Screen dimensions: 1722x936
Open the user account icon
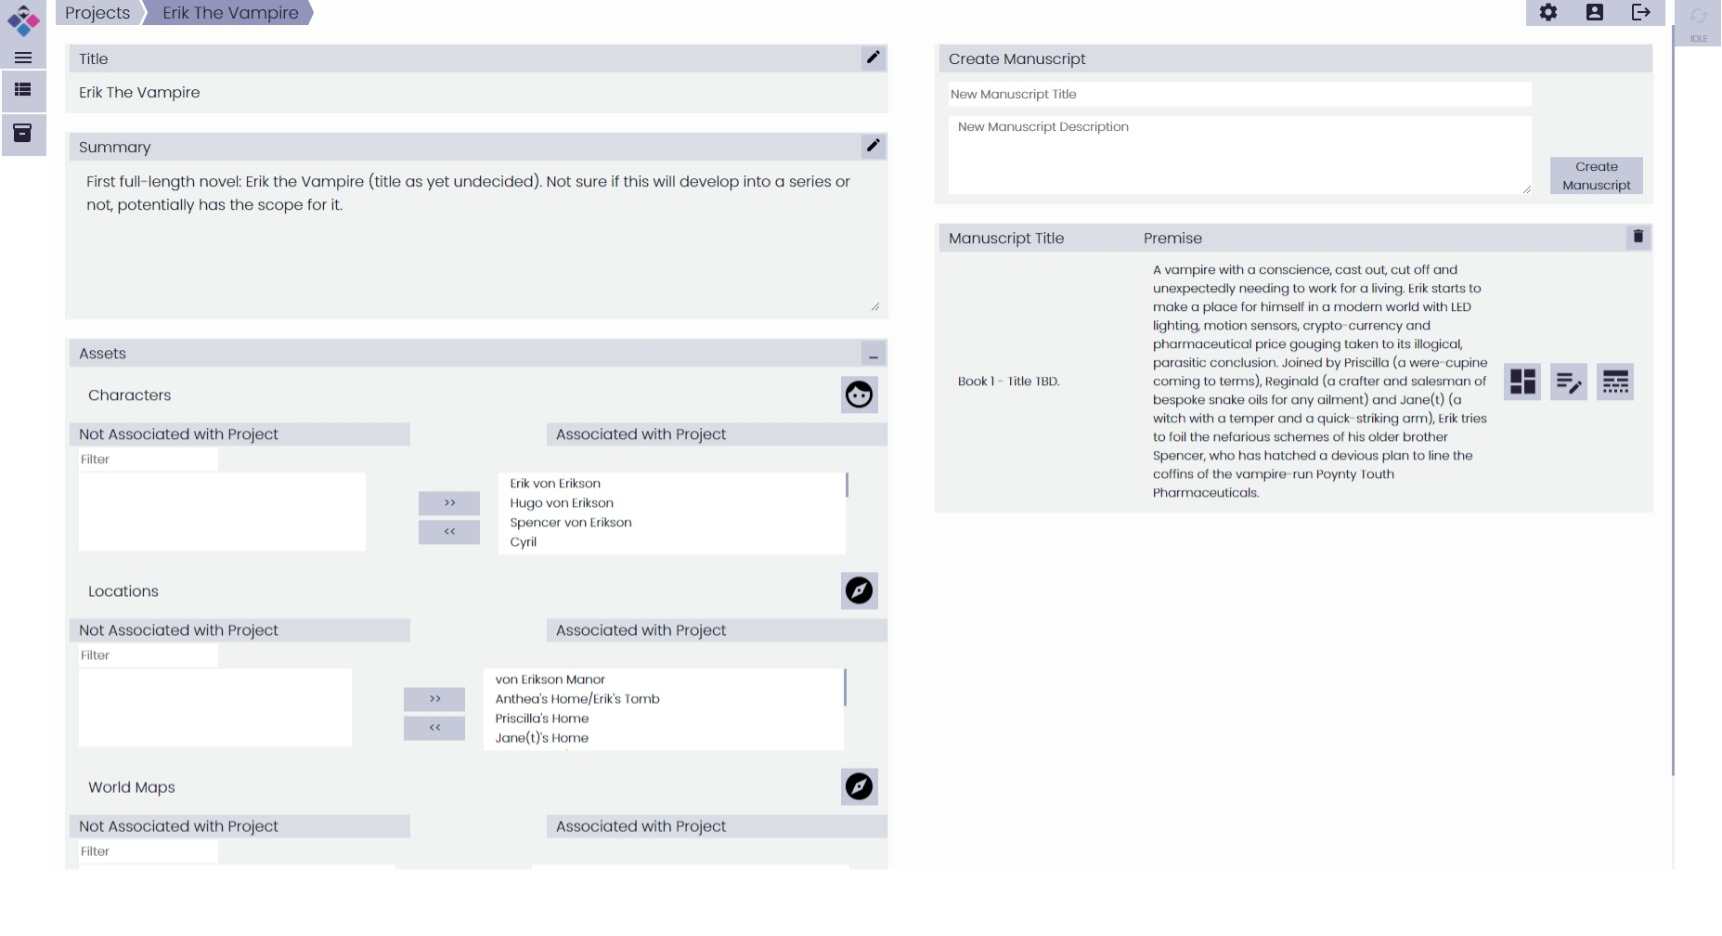tap(1595, 13)
